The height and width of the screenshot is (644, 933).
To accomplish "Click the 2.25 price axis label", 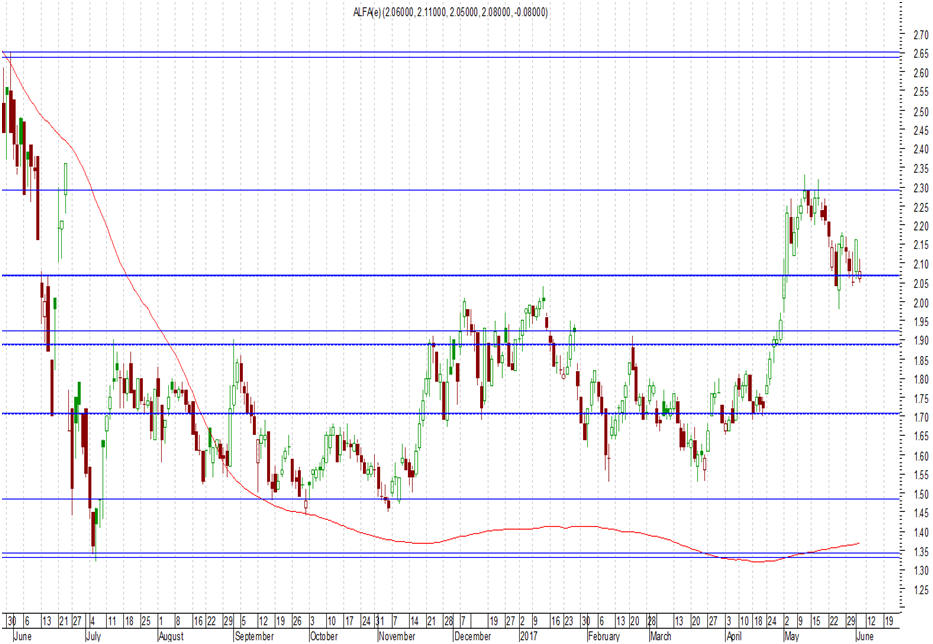I will tap(921, 207).
